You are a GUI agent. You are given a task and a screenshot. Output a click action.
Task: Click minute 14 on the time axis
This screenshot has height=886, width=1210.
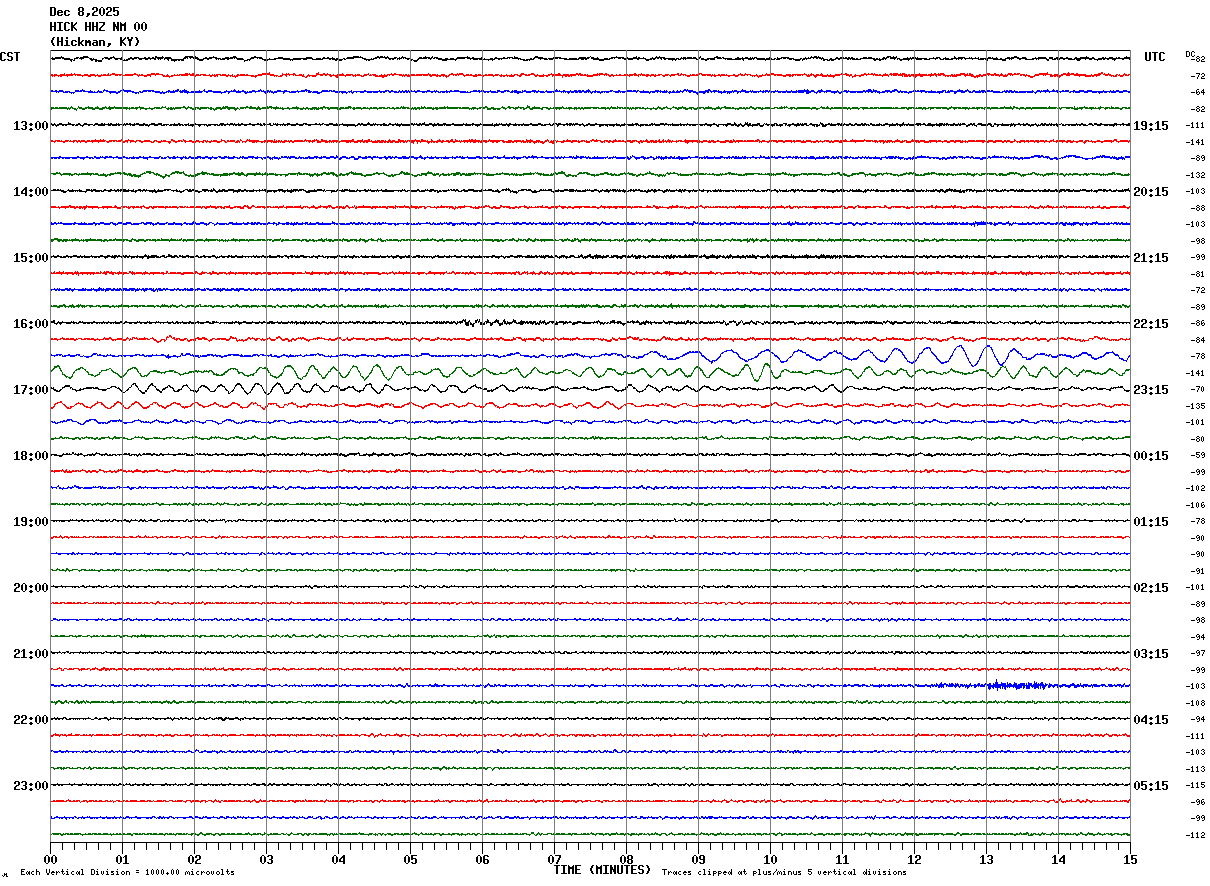(1058, 859)
